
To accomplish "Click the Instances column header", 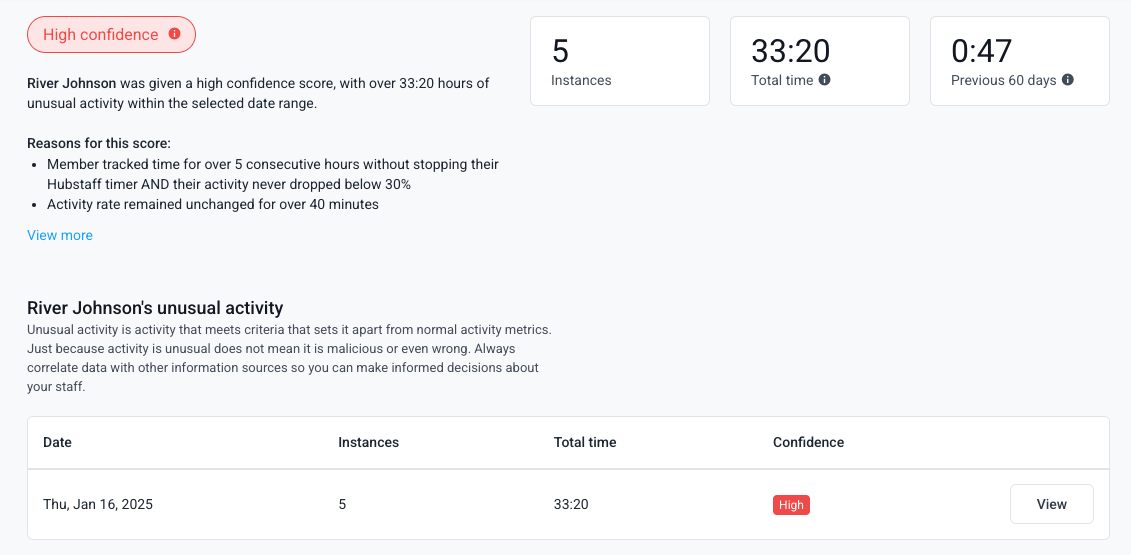I will (x=369, y=442).
